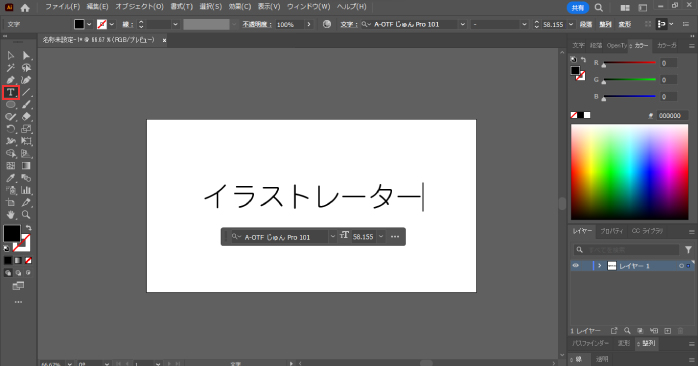Image resolution: width=698 pixels, height=366 pixels.
Task: Click 変形 link in control bar
Action: point(625,24)
